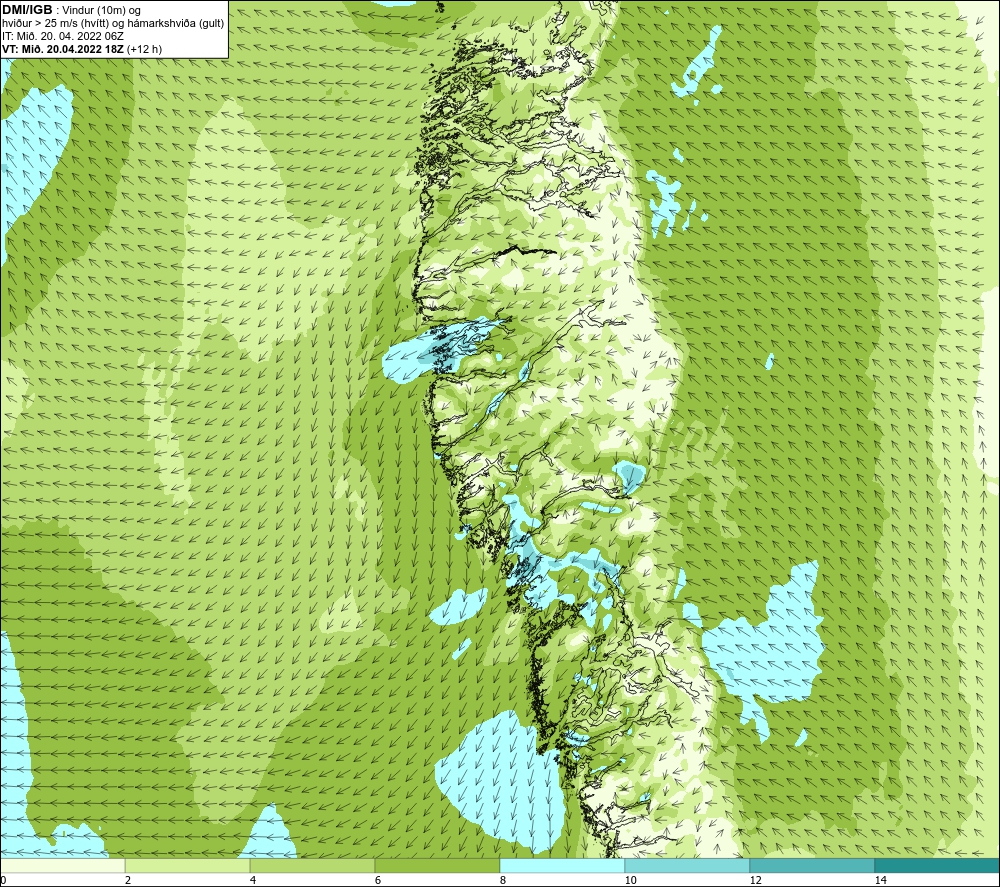Screen dimensions: 1000x887
Task: Click the palest 0–2 color bar segment
Action: pos(62,865)
